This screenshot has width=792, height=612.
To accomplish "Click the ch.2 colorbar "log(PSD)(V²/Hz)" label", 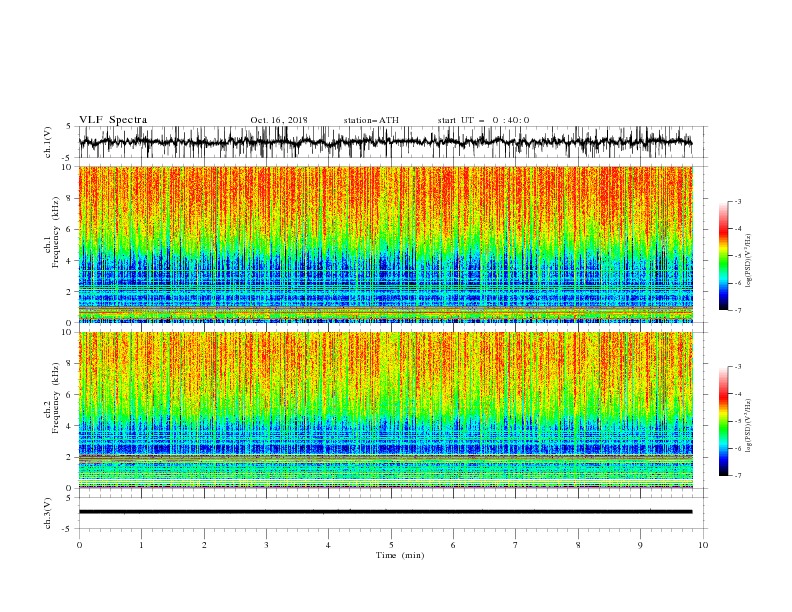I will [x=748, y=425].
